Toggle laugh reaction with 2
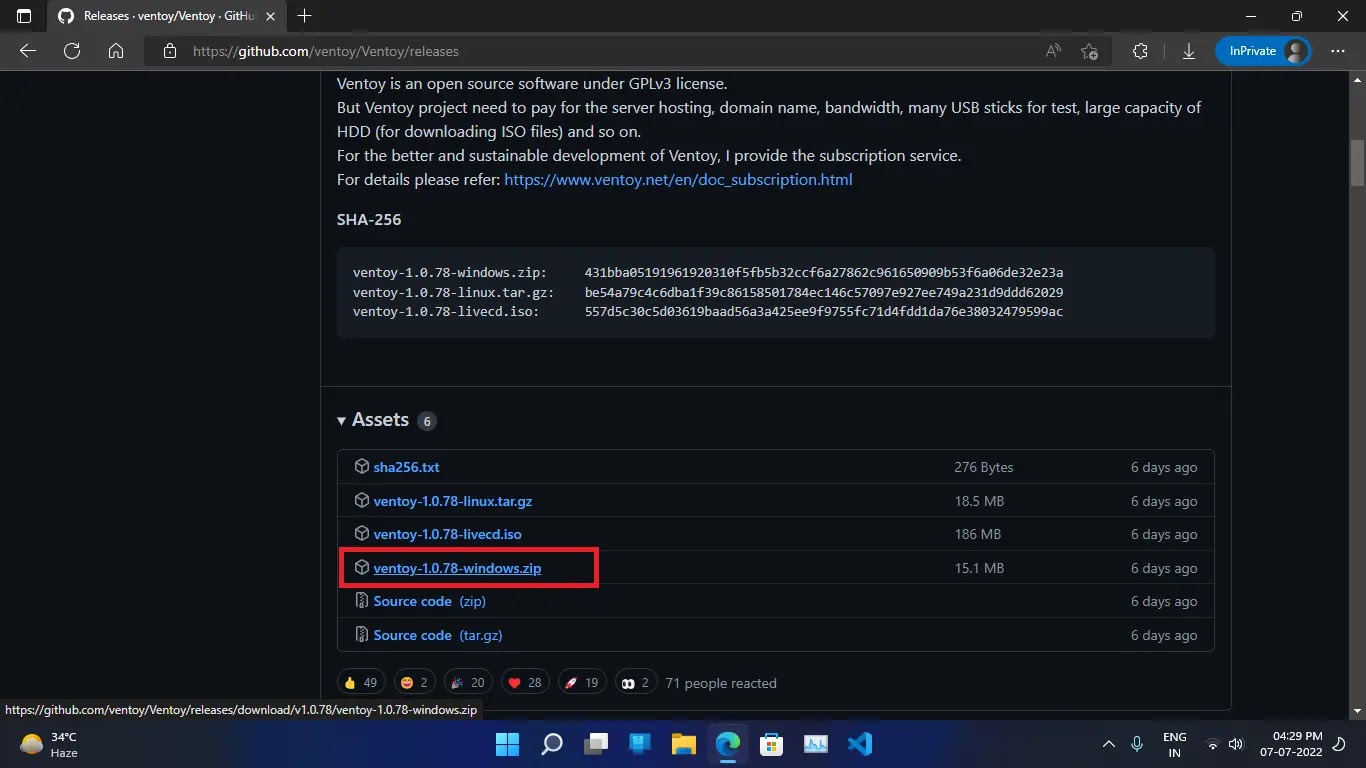1366x768 pixels. pyautogui.click(x=414, y=683)
